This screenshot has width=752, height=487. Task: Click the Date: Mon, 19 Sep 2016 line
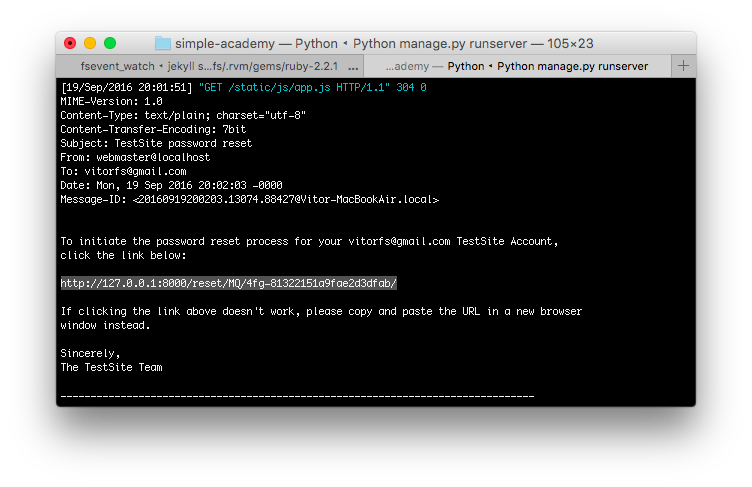pyautogui.click(x=171, y=185)
